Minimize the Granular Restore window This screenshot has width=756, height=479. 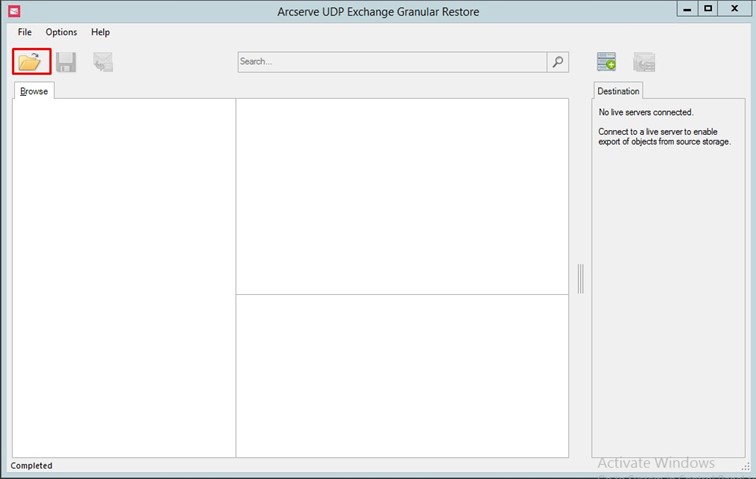687,9
